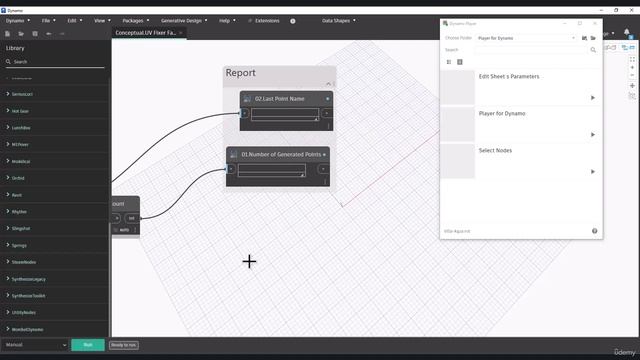
Task: Click the canvas zoom out minus icon
Action: 632,75
